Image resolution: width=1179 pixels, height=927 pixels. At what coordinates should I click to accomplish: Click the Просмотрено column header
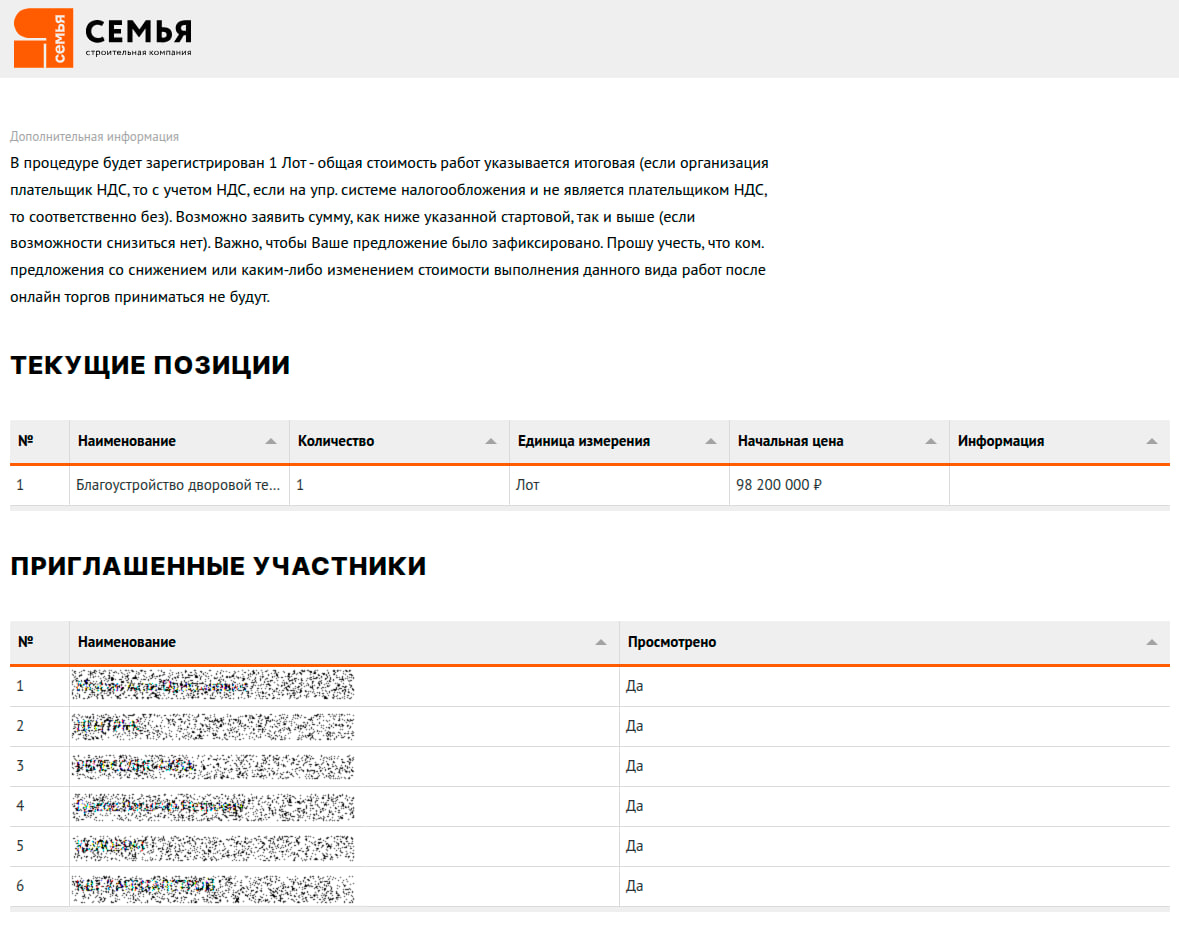coord(895,642)
